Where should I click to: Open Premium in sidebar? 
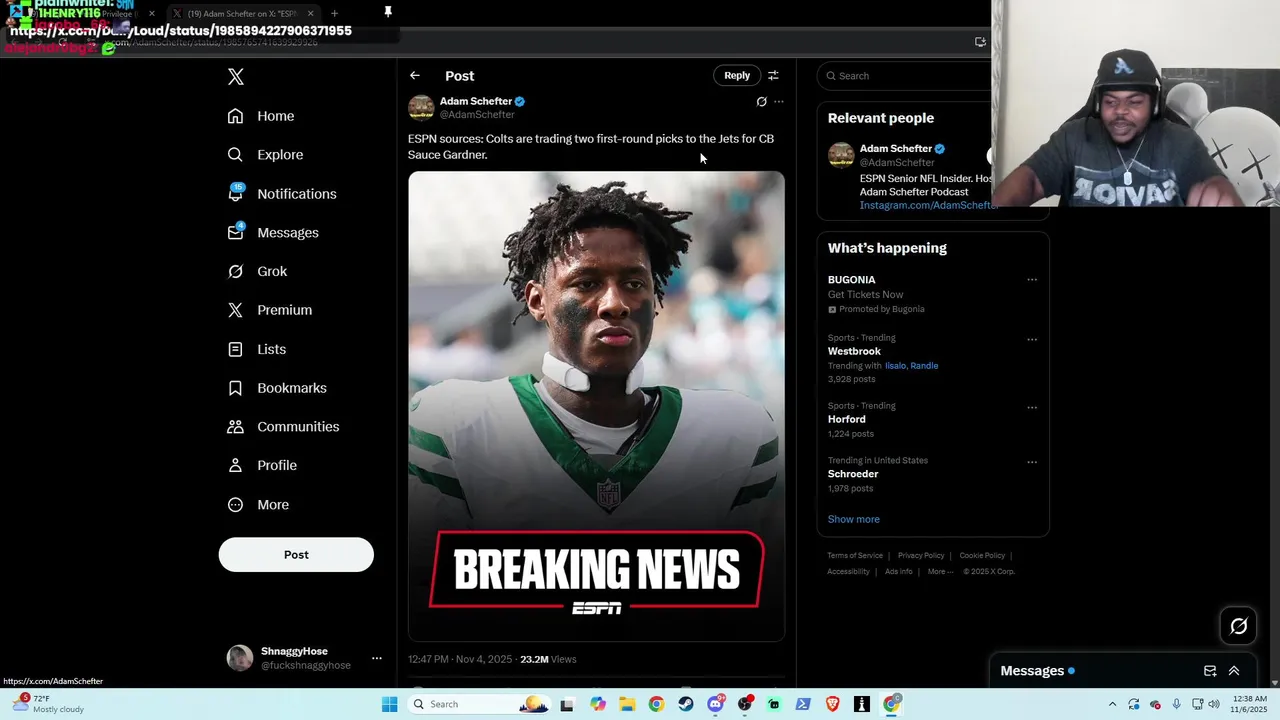tap(269, 310)
